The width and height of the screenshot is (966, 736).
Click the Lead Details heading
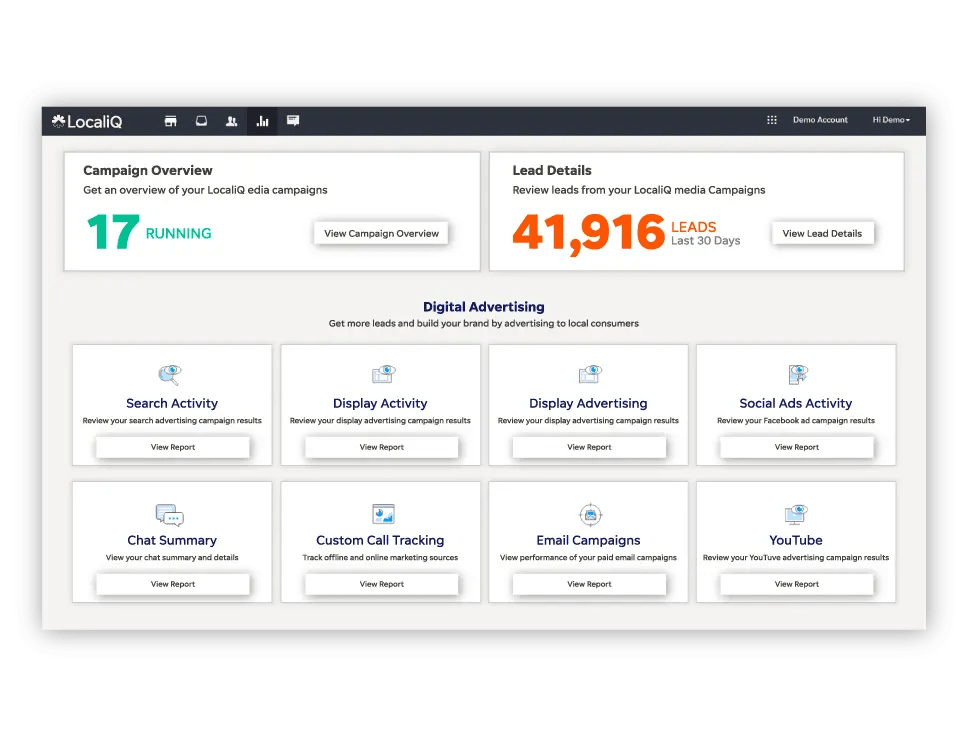coord(552,171)
